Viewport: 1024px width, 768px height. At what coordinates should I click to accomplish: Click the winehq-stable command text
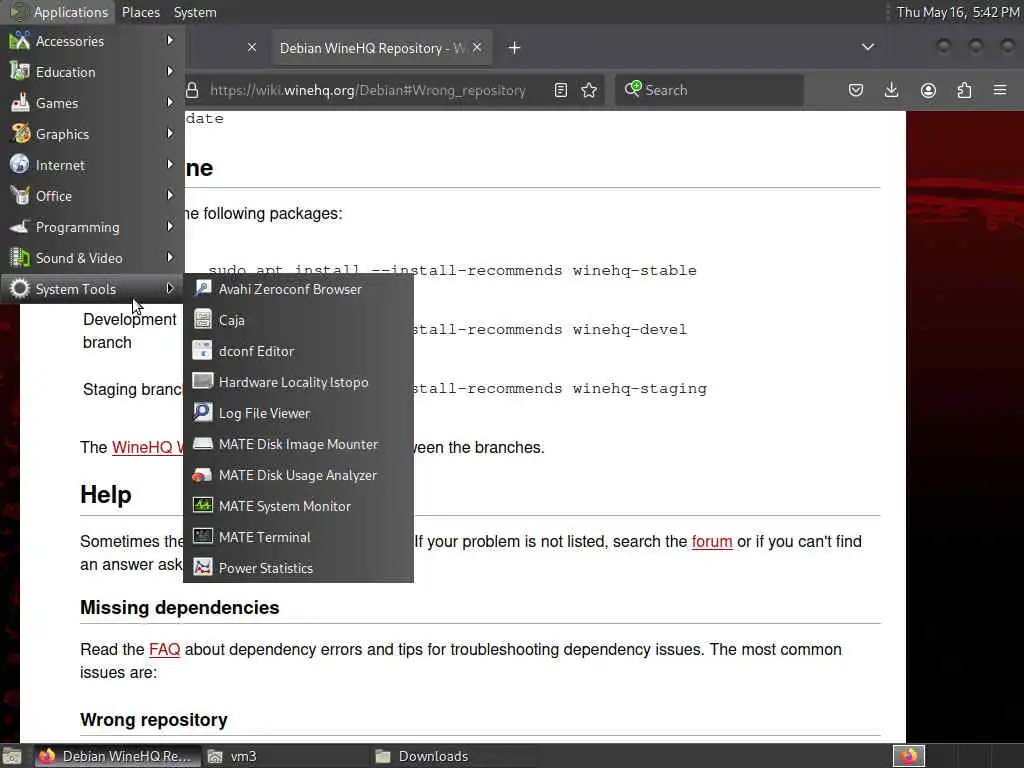pyautogui.click(x=453, y=270)
